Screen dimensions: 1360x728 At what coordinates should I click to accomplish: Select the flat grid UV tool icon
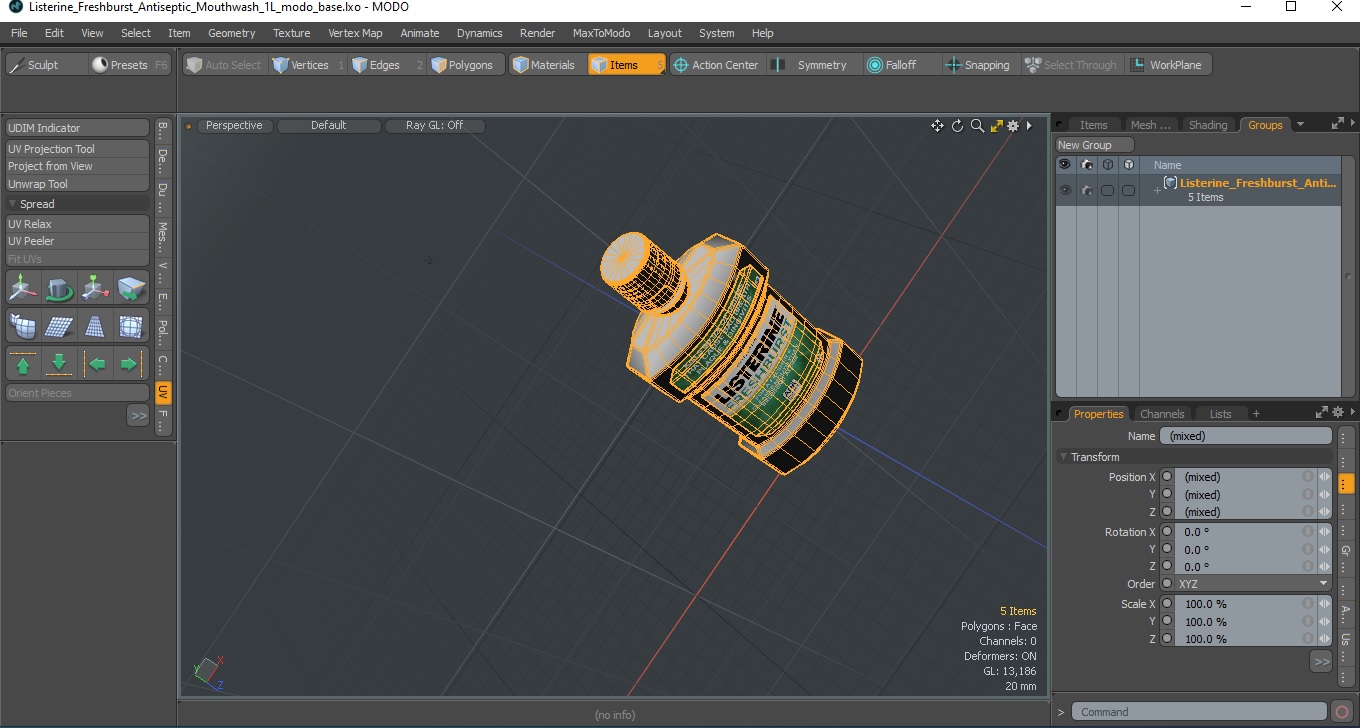(x=59, y=326)
